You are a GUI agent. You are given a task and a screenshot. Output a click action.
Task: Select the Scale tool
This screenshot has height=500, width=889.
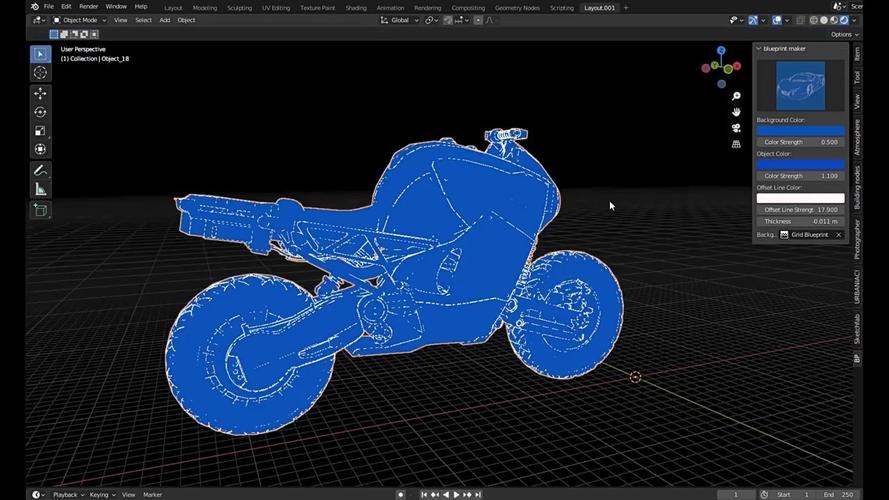click(x=40, y=130)
